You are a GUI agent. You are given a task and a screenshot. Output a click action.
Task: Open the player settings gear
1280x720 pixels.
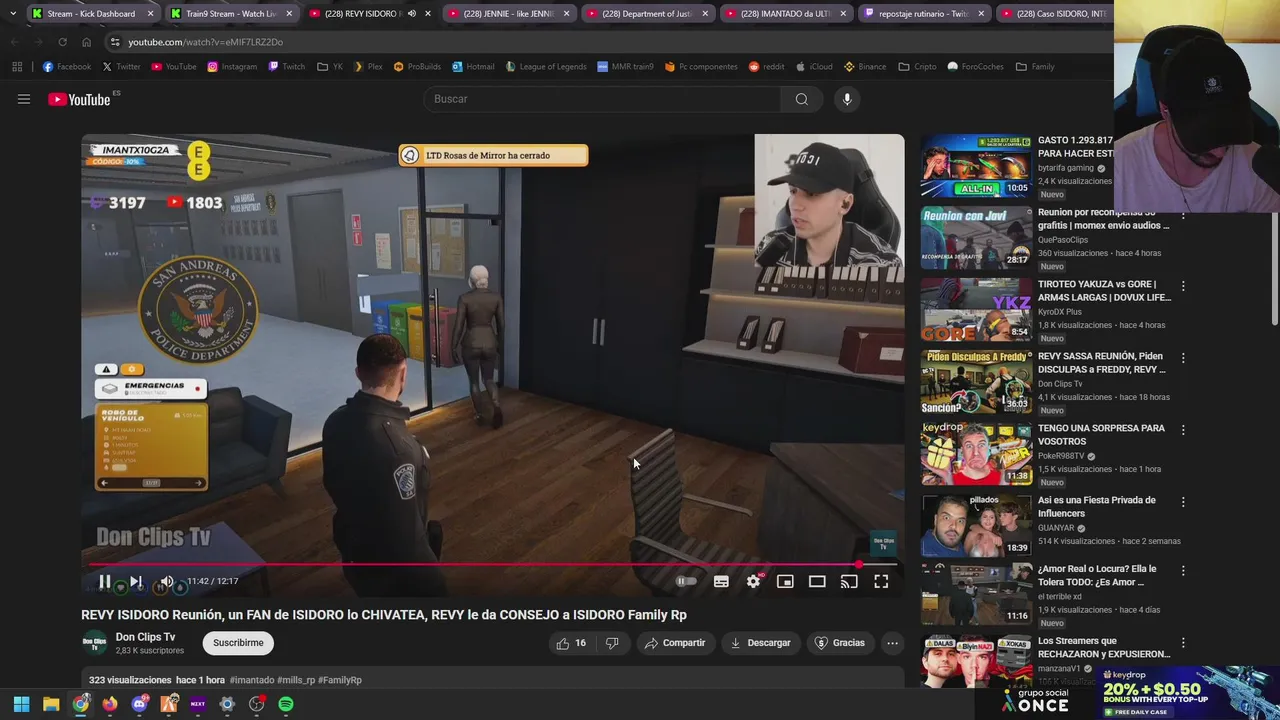pyautogui.click(x=753, y=581)
